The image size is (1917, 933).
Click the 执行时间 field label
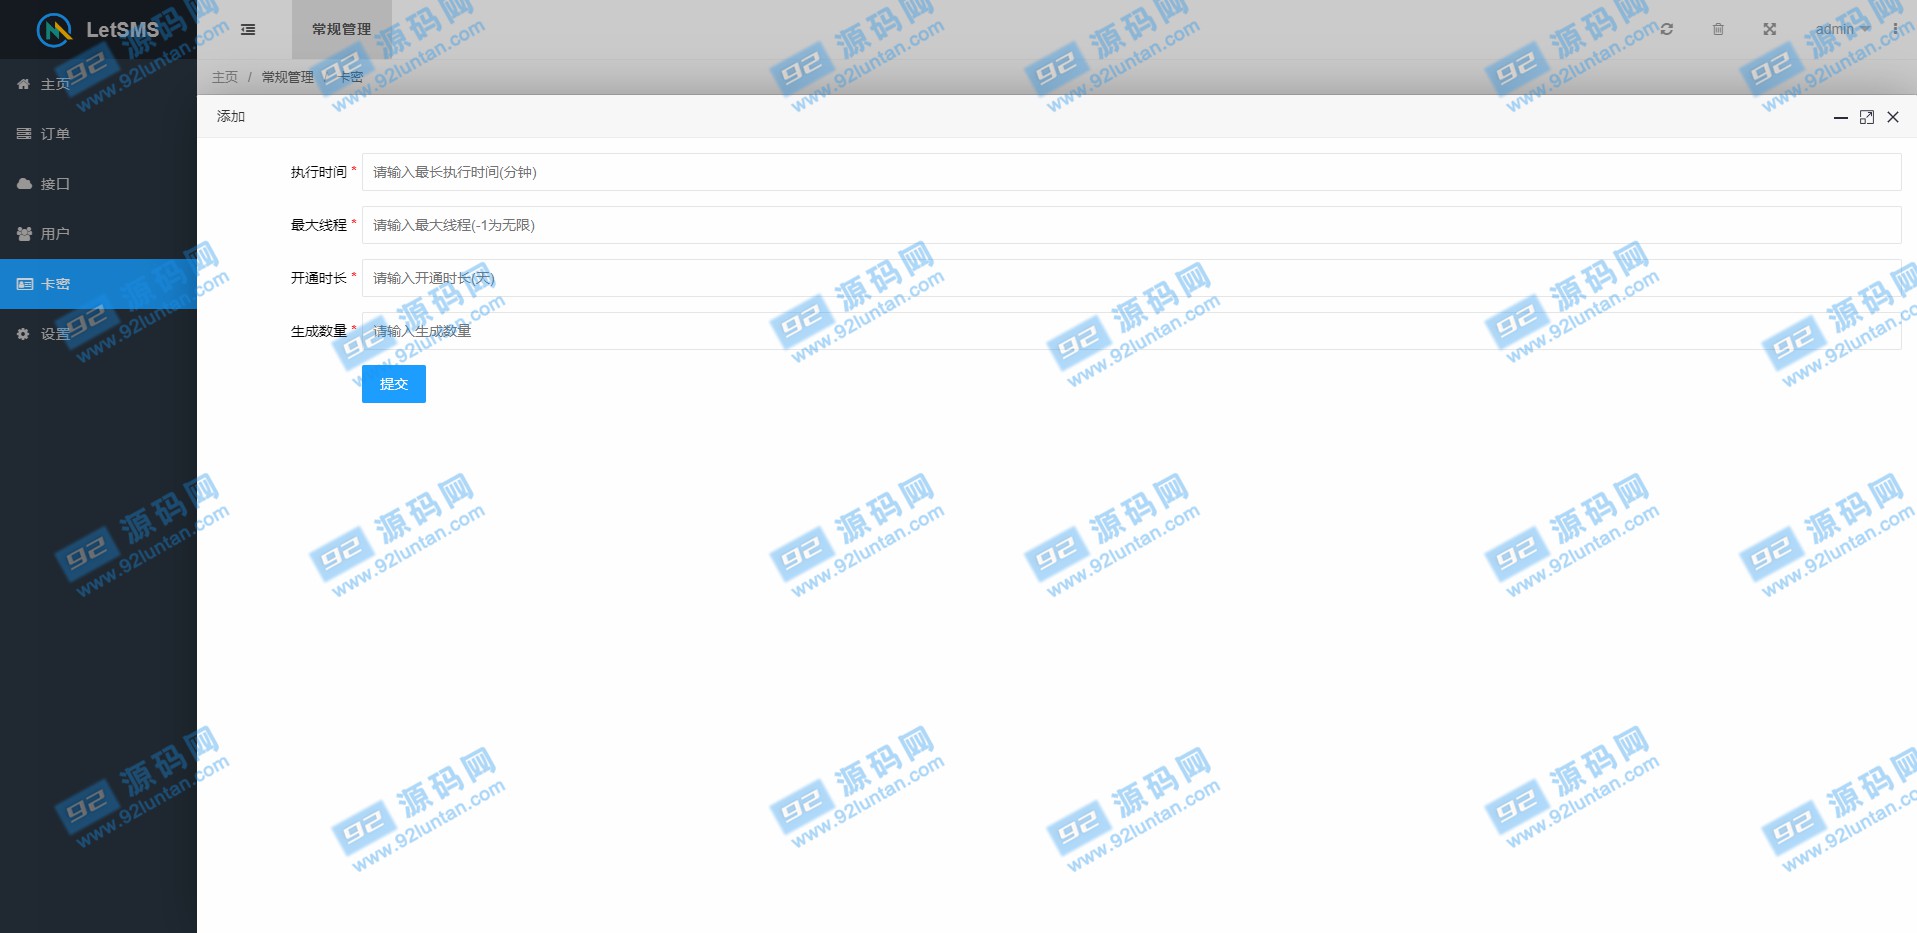[319, 172]
